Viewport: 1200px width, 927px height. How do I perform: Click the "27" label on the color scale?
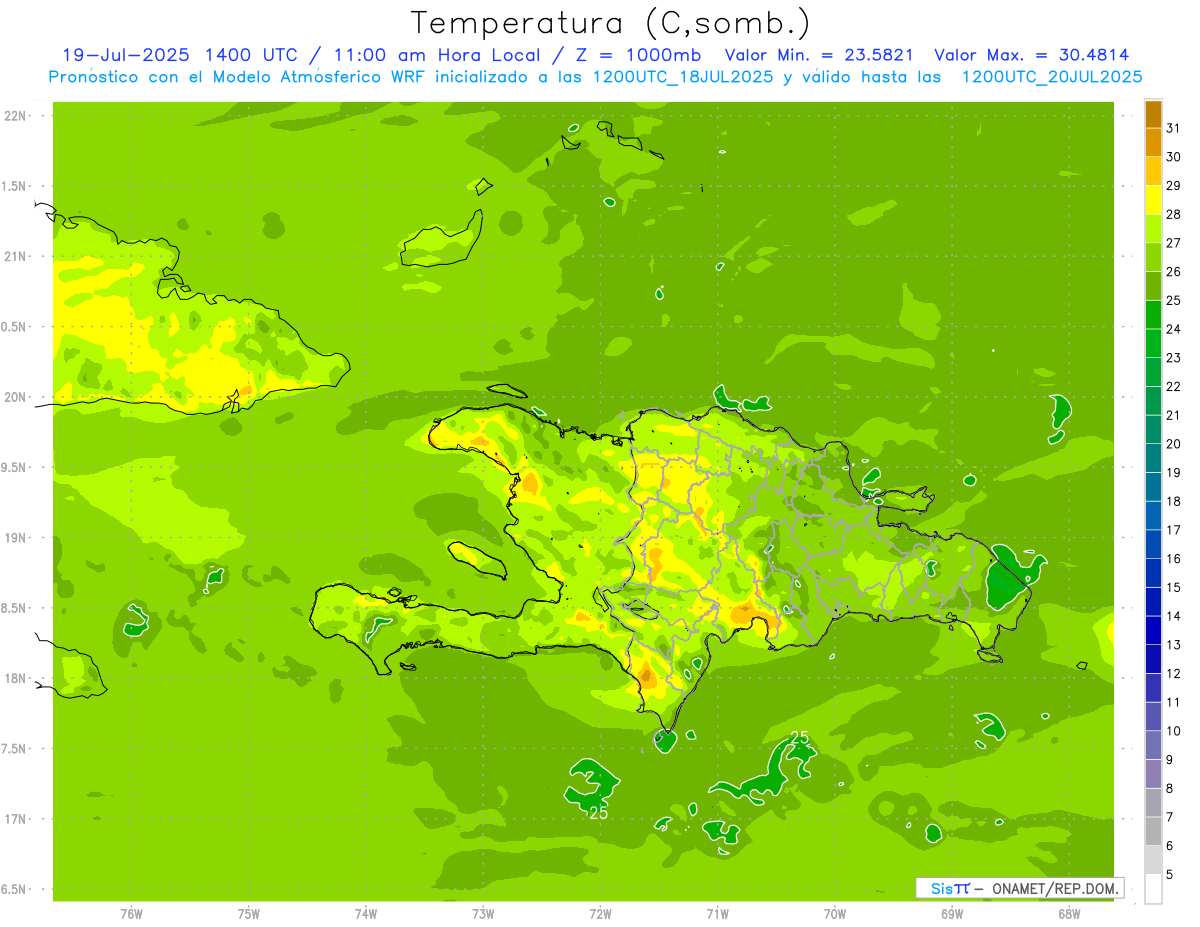tap(1173, 243)
